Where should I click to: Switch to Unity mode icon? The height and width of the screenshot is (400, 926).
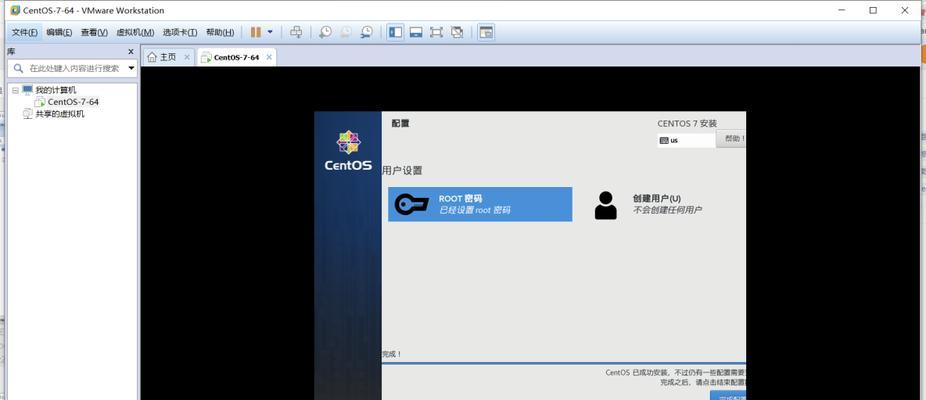click(457, 32)
